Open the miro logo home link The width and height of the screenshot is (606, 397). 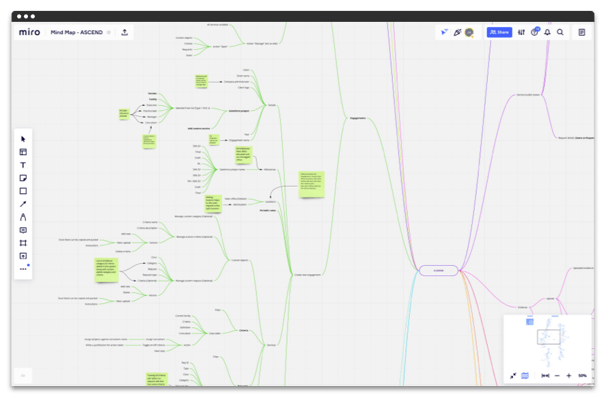[29, 32]
